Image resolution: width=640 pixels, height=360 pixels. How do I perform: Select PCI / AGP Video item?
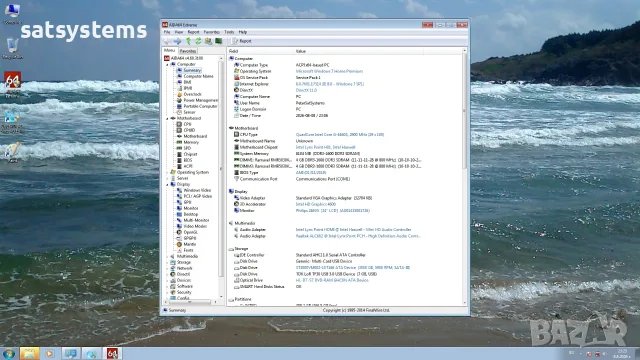coord(198,196)
